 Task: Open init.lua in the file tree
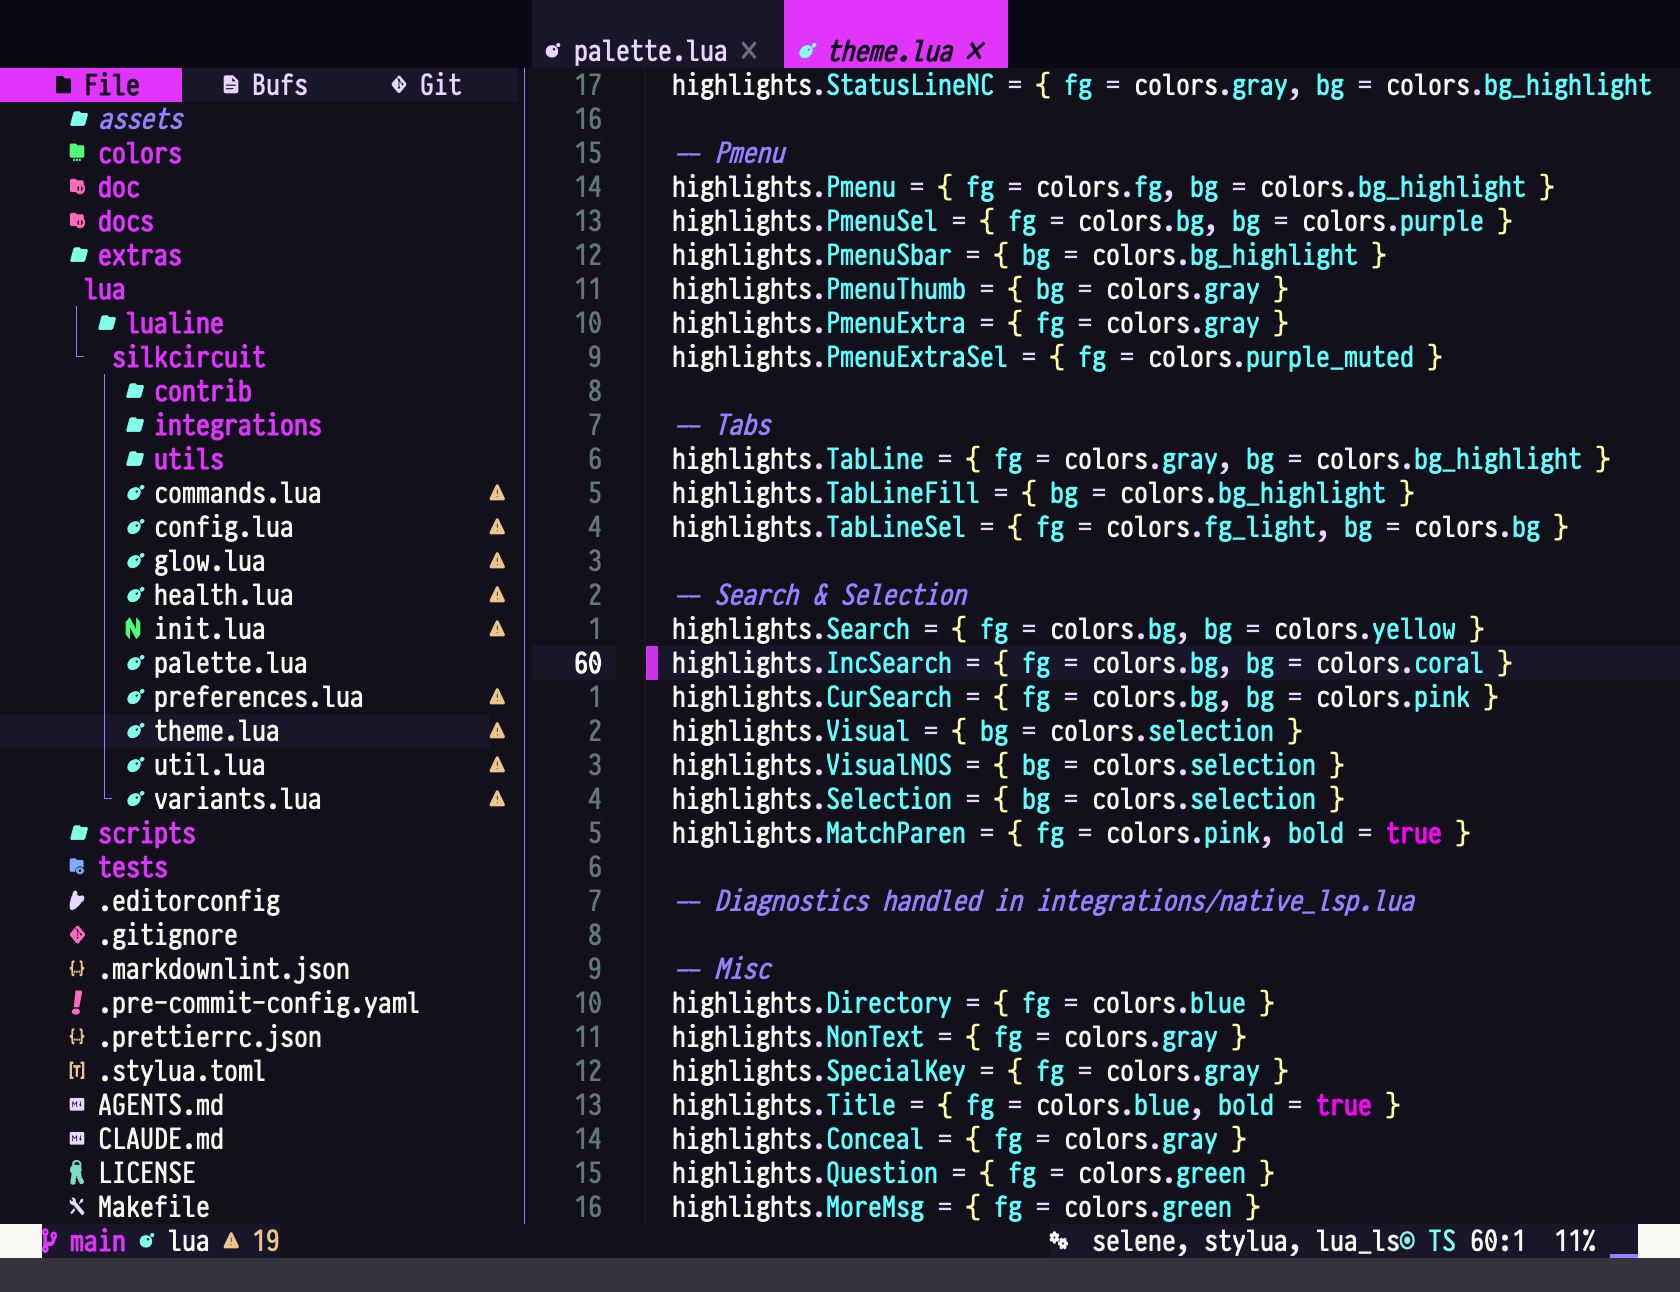coord(209,629)
